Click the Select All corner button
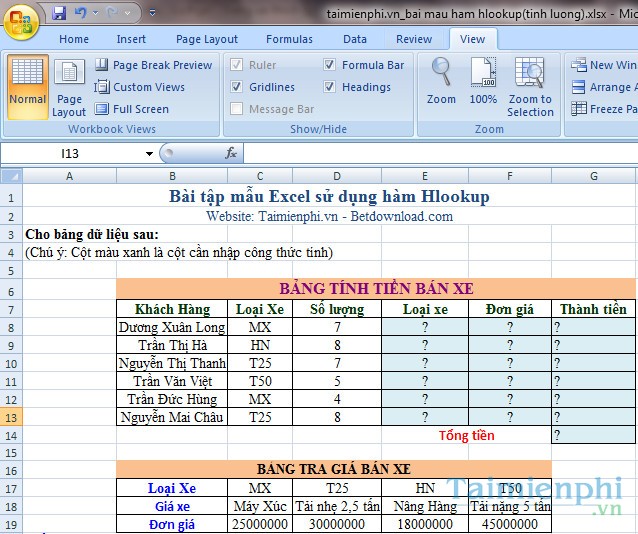Viewport: 638px width, 534px height. [x=11, y=176]
